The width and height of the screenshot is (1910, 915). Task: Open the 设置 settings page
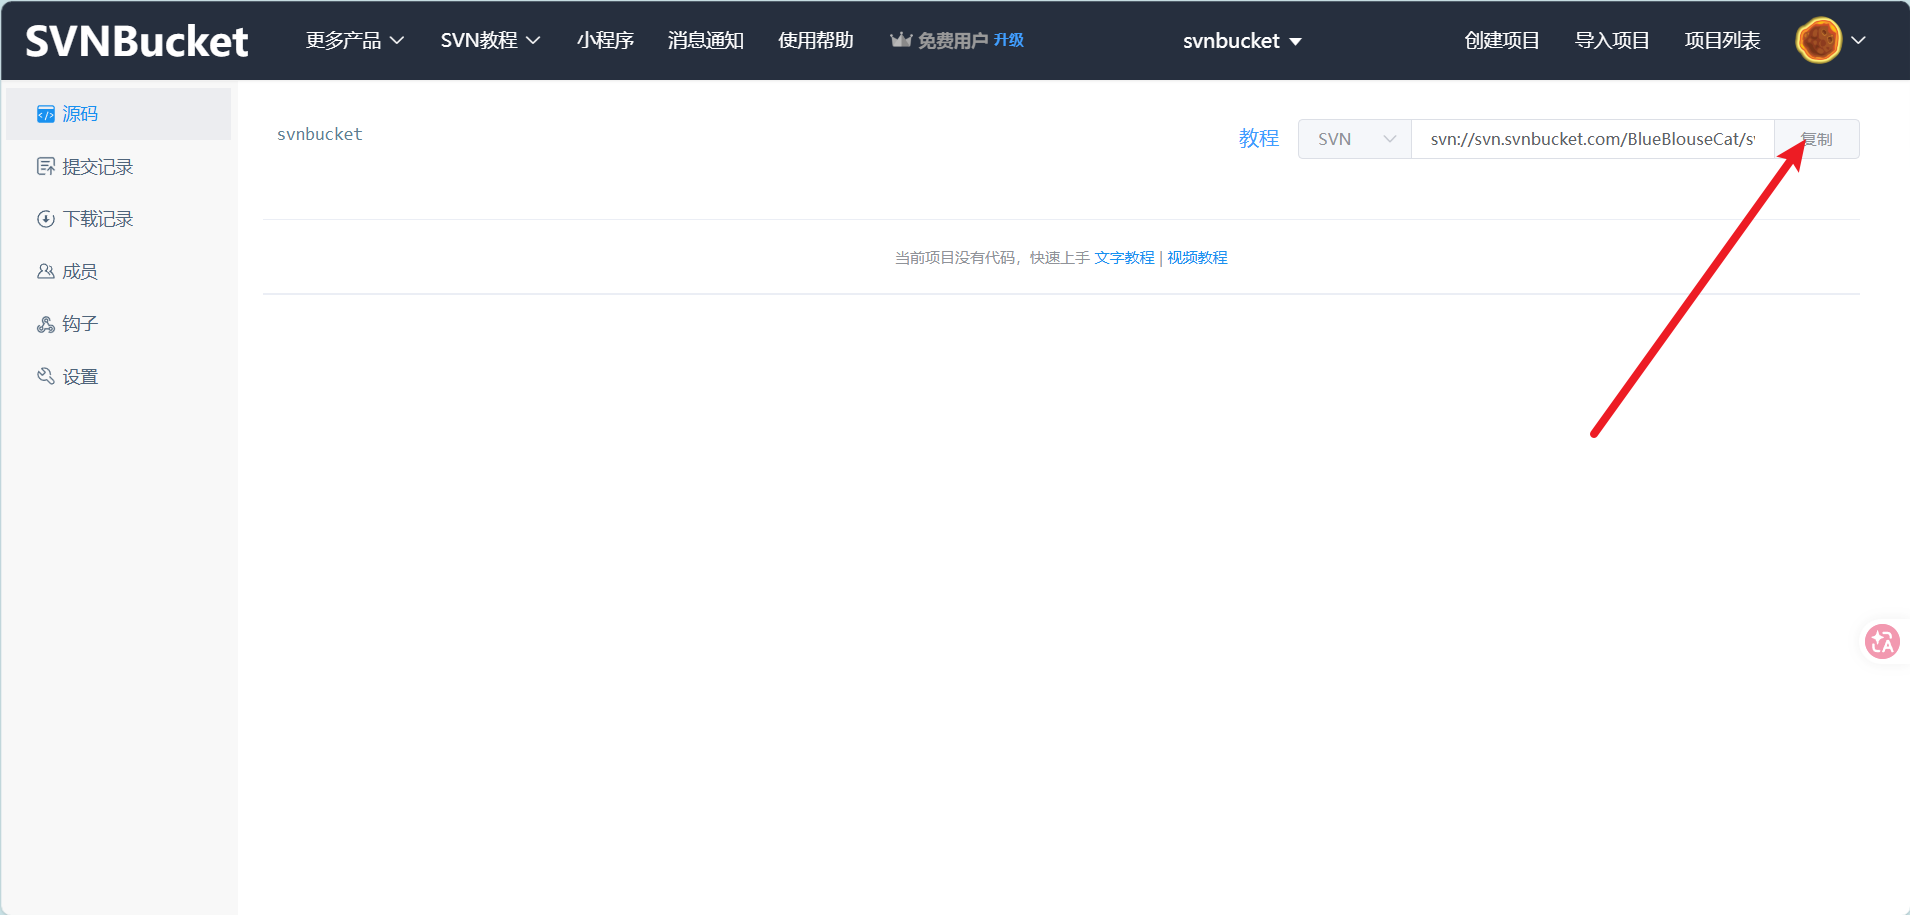80,377
